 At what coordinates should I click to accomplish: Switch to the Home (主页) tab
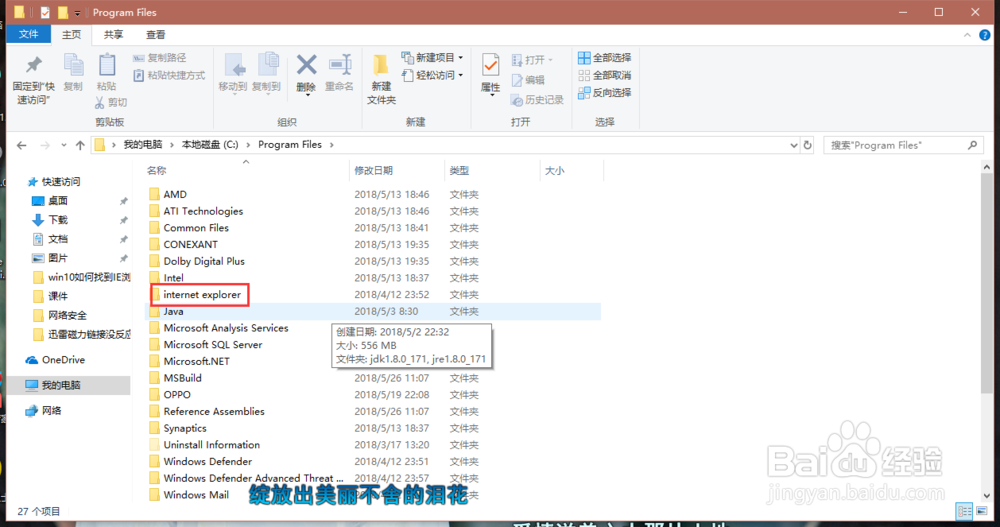click(71, 34)
